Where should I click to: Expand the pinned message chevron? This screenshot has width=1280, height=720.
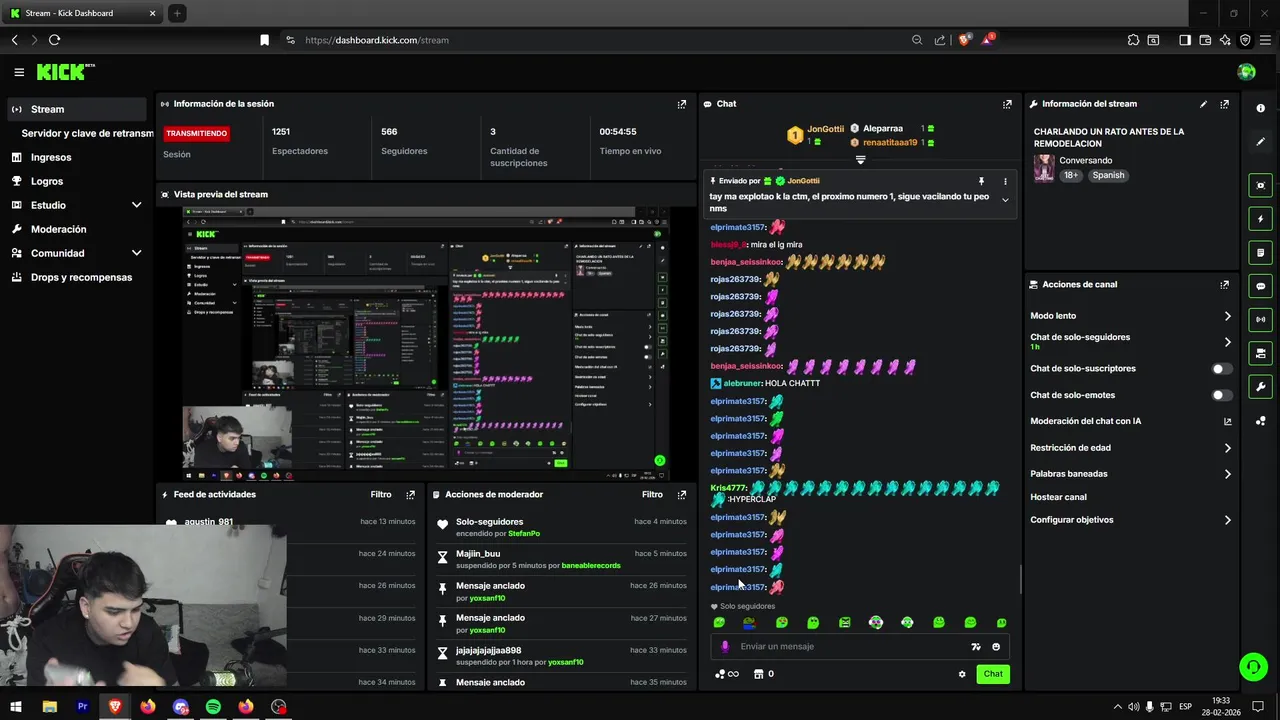(x=1005, y=200)
